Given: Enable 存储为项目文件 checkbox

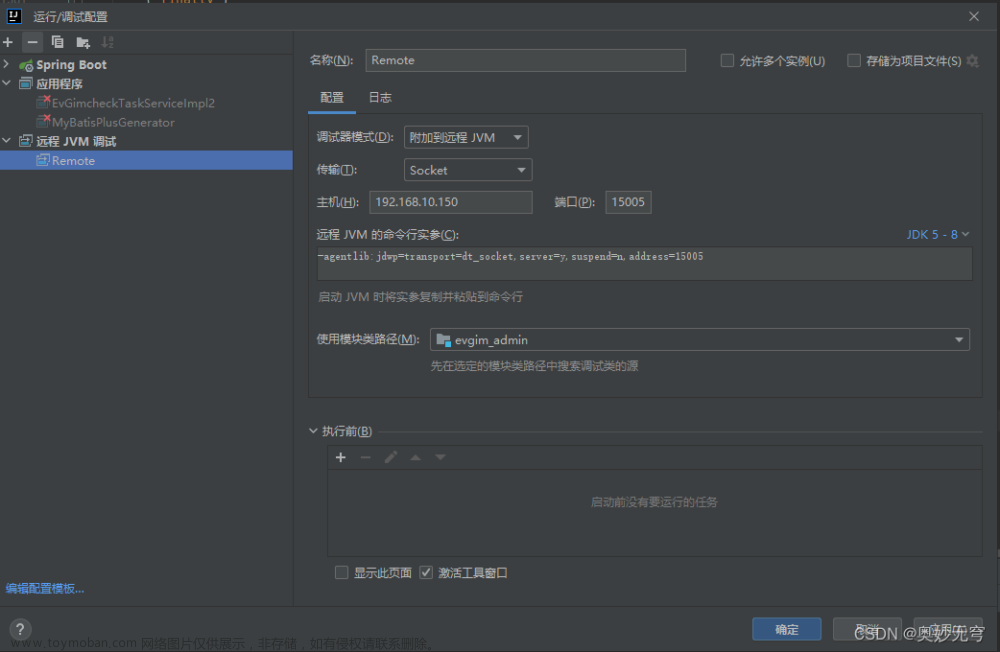Looking at the screenshot, I should pyautogui.click(x=853, y=61).
